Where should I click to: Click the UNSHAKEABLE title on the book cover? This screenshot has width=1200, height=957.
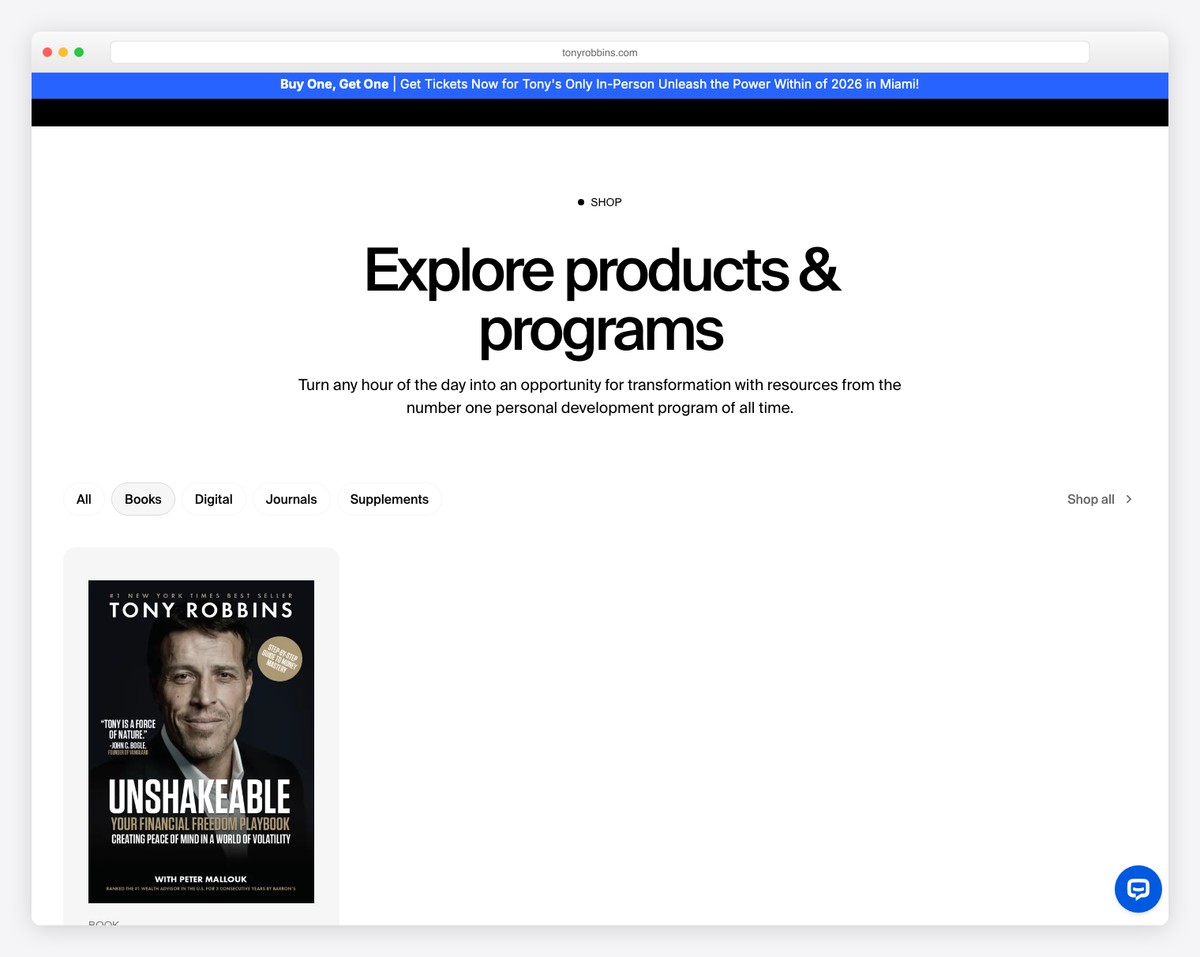tap(199, 797)
